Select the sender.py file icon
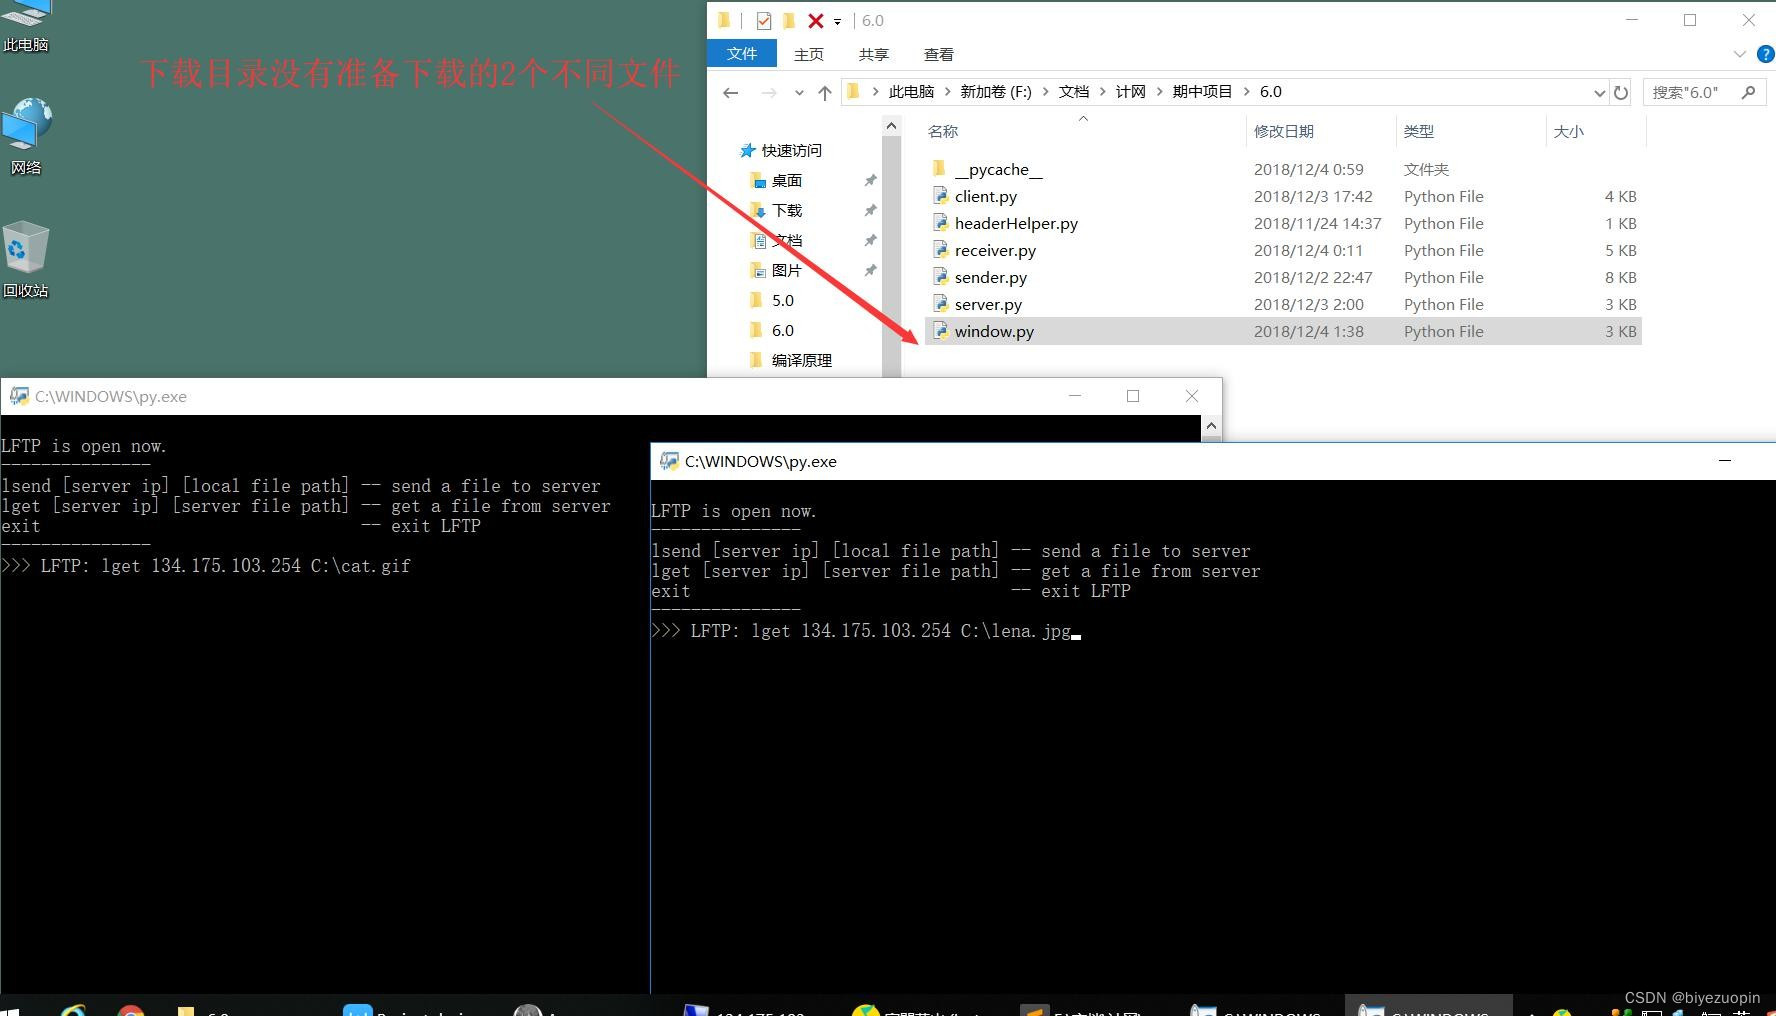 coord(940,277)
